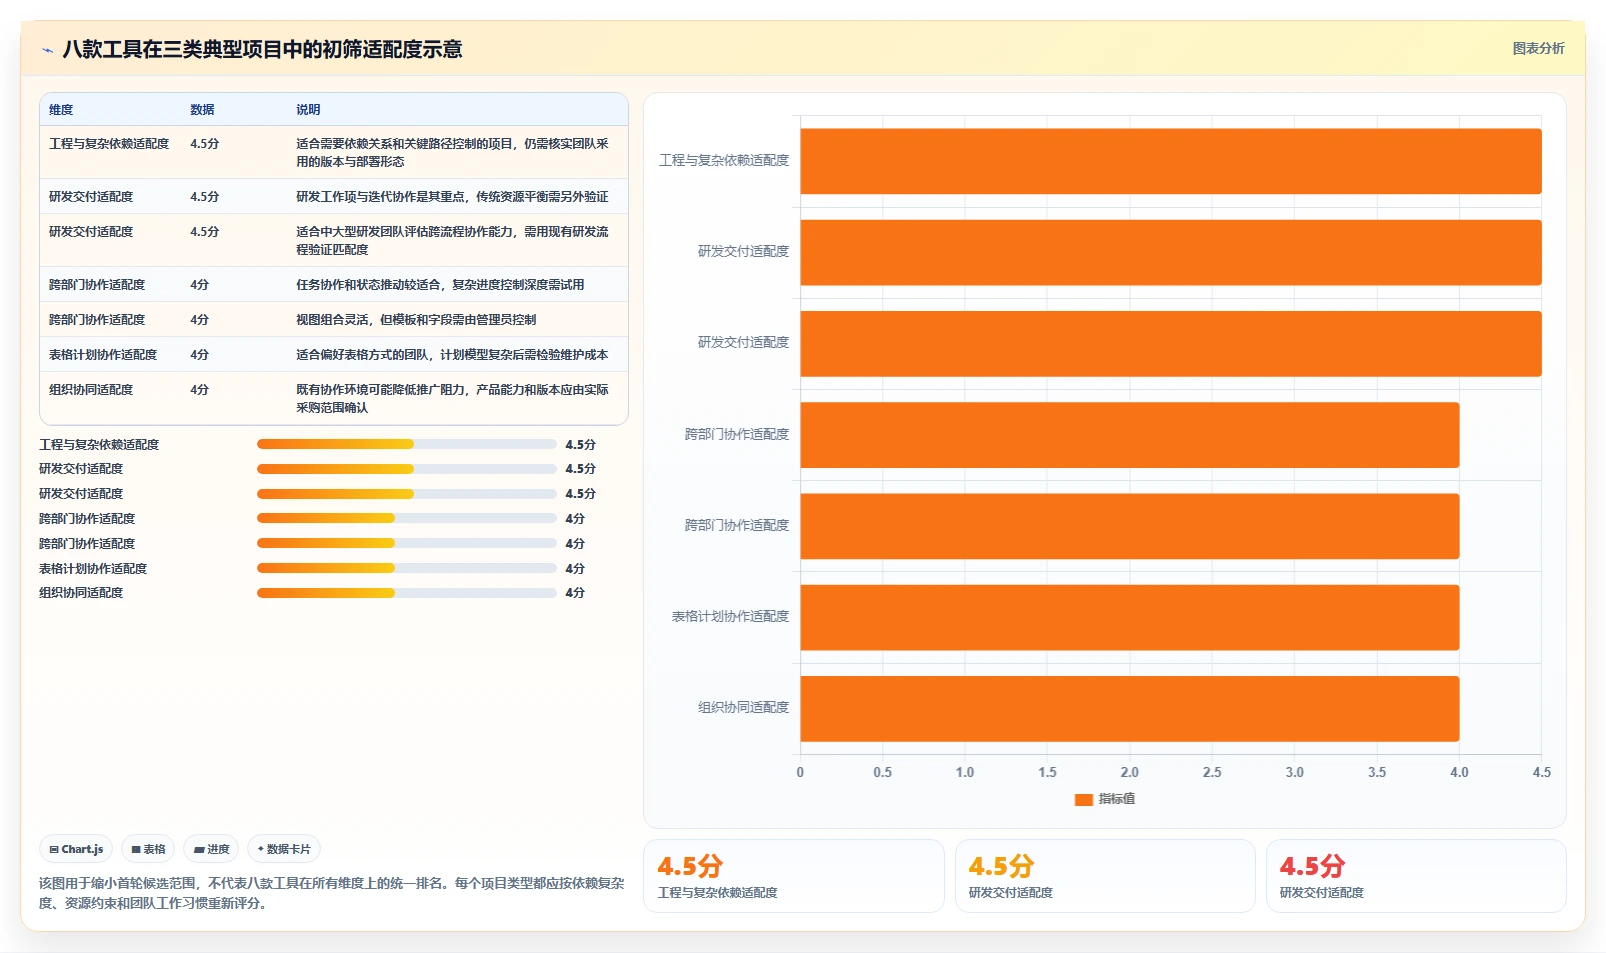
Task: Click the orange legend swatch for 指标值
Action: [x=1083, y=799]
